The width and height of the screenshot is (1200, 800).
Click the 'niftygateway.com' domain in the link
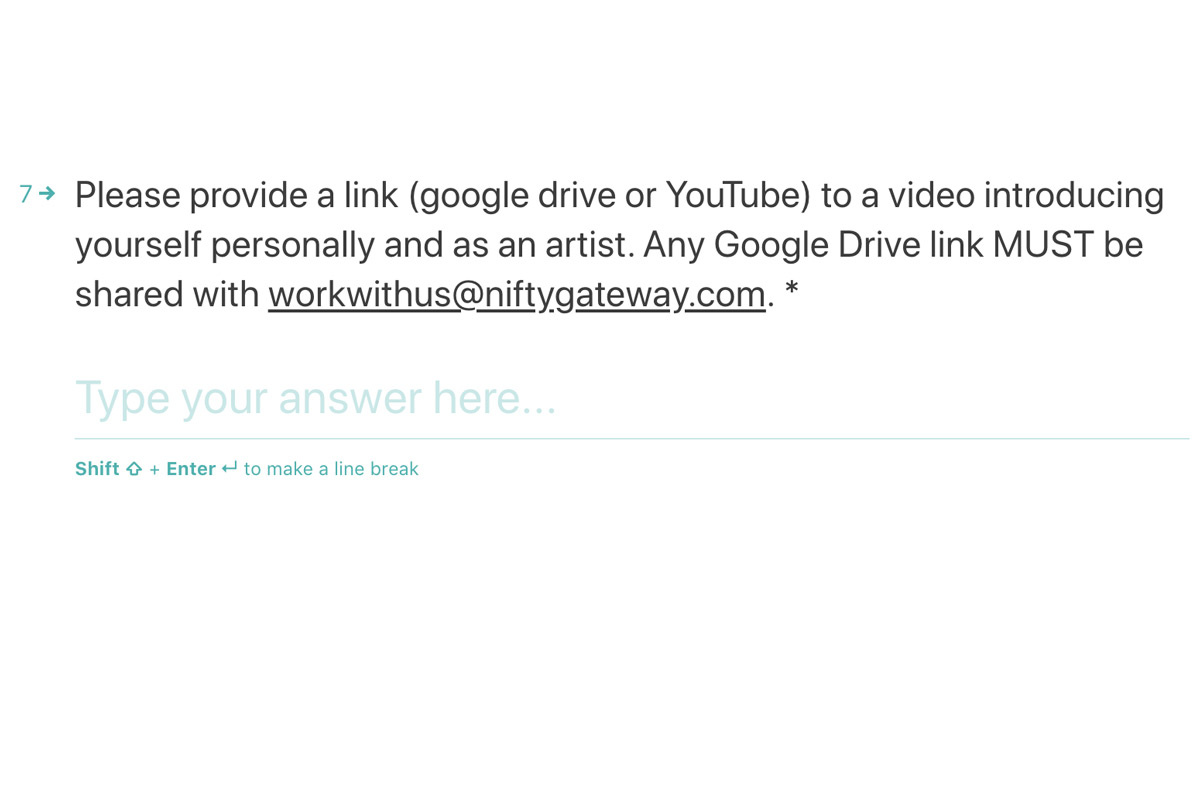point(621,295)
